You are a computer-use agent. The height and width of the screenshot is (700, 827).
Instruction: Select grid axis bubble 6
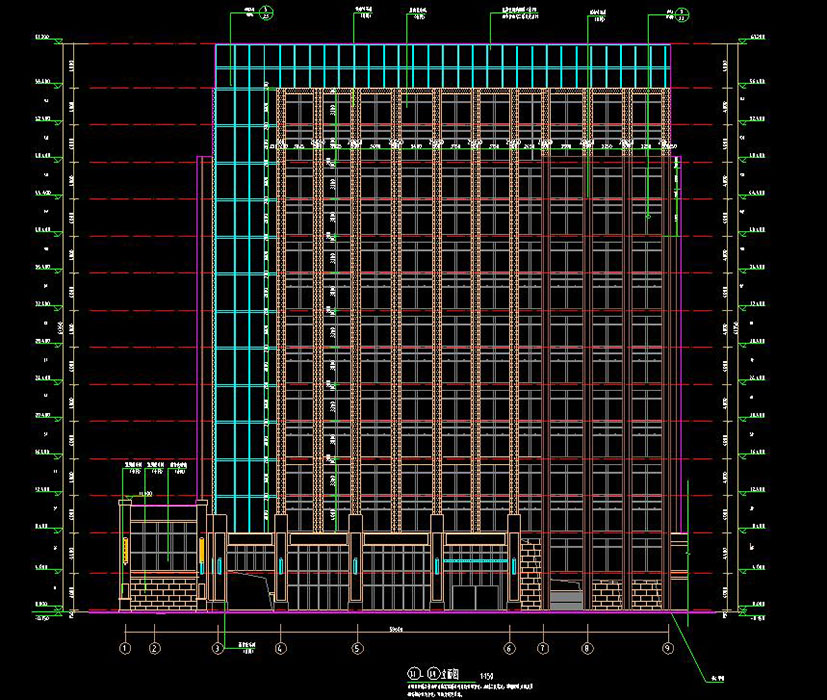click(509, 648)
